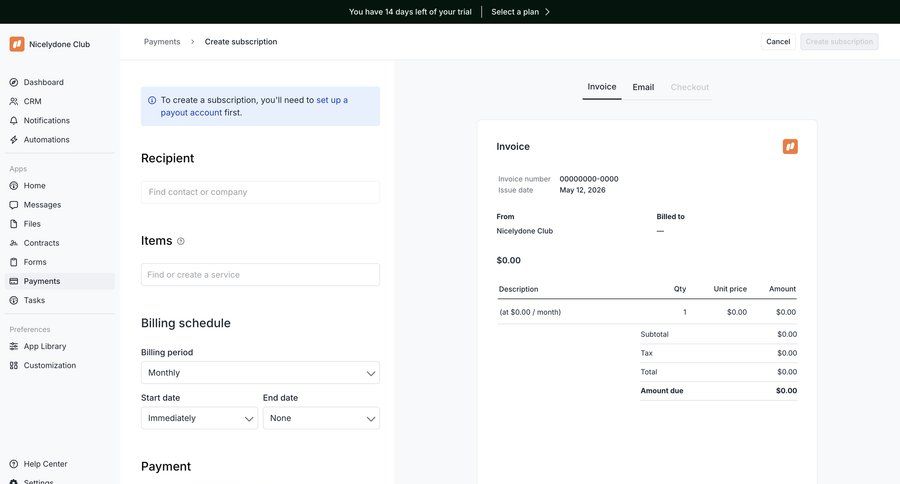Click the Create subscription breadcrumb text
The width and height of the screenshot is (900, 484).
241,41
